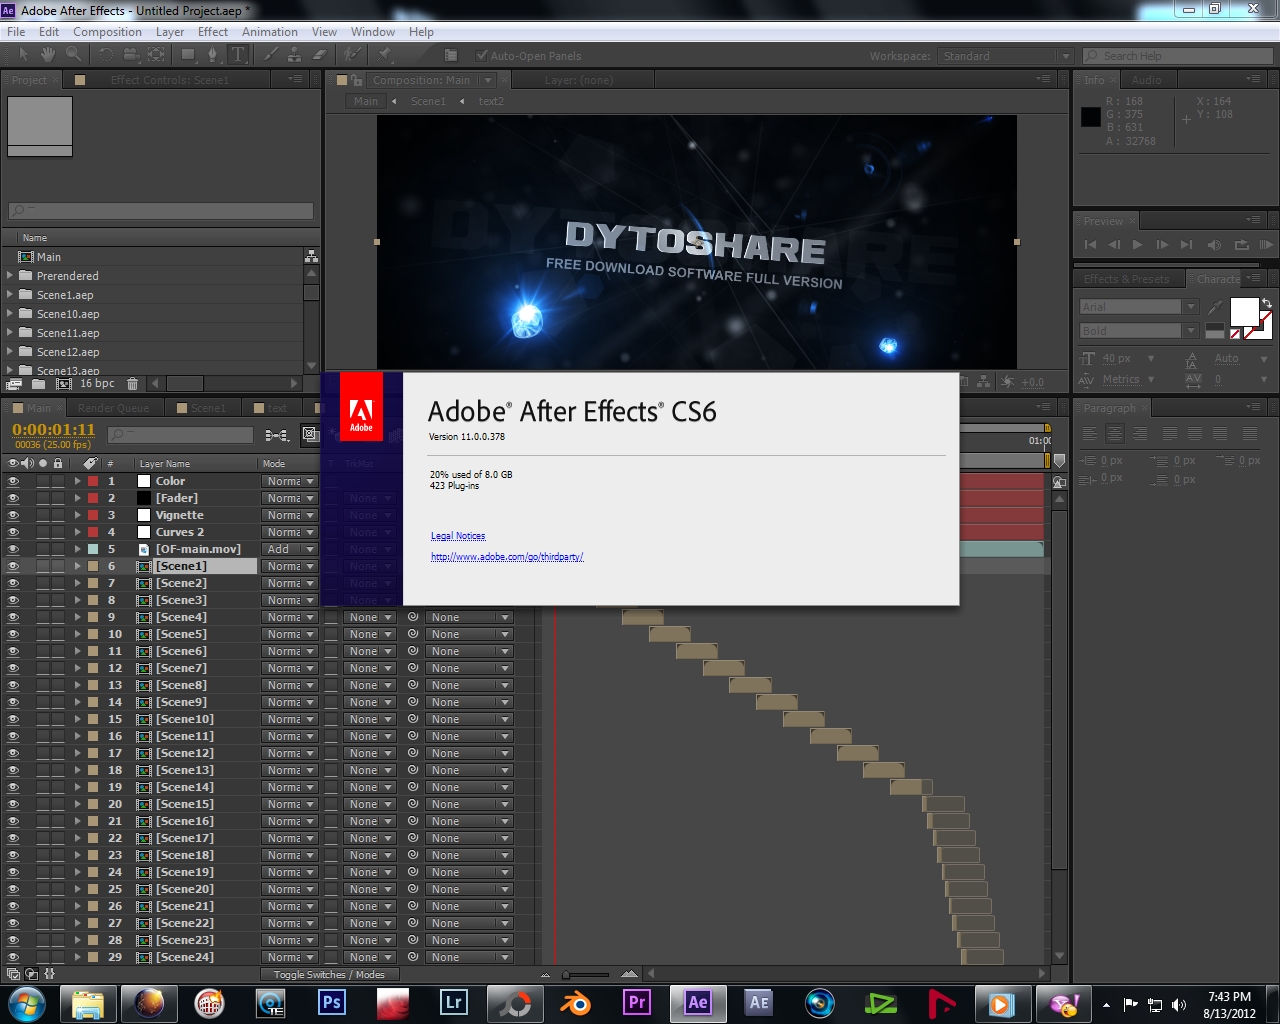Open blending mode dropdown for [OF-main.mov]
Image resolution: width=1280 pixels, height=1024 pixels.
pos(290,549)
